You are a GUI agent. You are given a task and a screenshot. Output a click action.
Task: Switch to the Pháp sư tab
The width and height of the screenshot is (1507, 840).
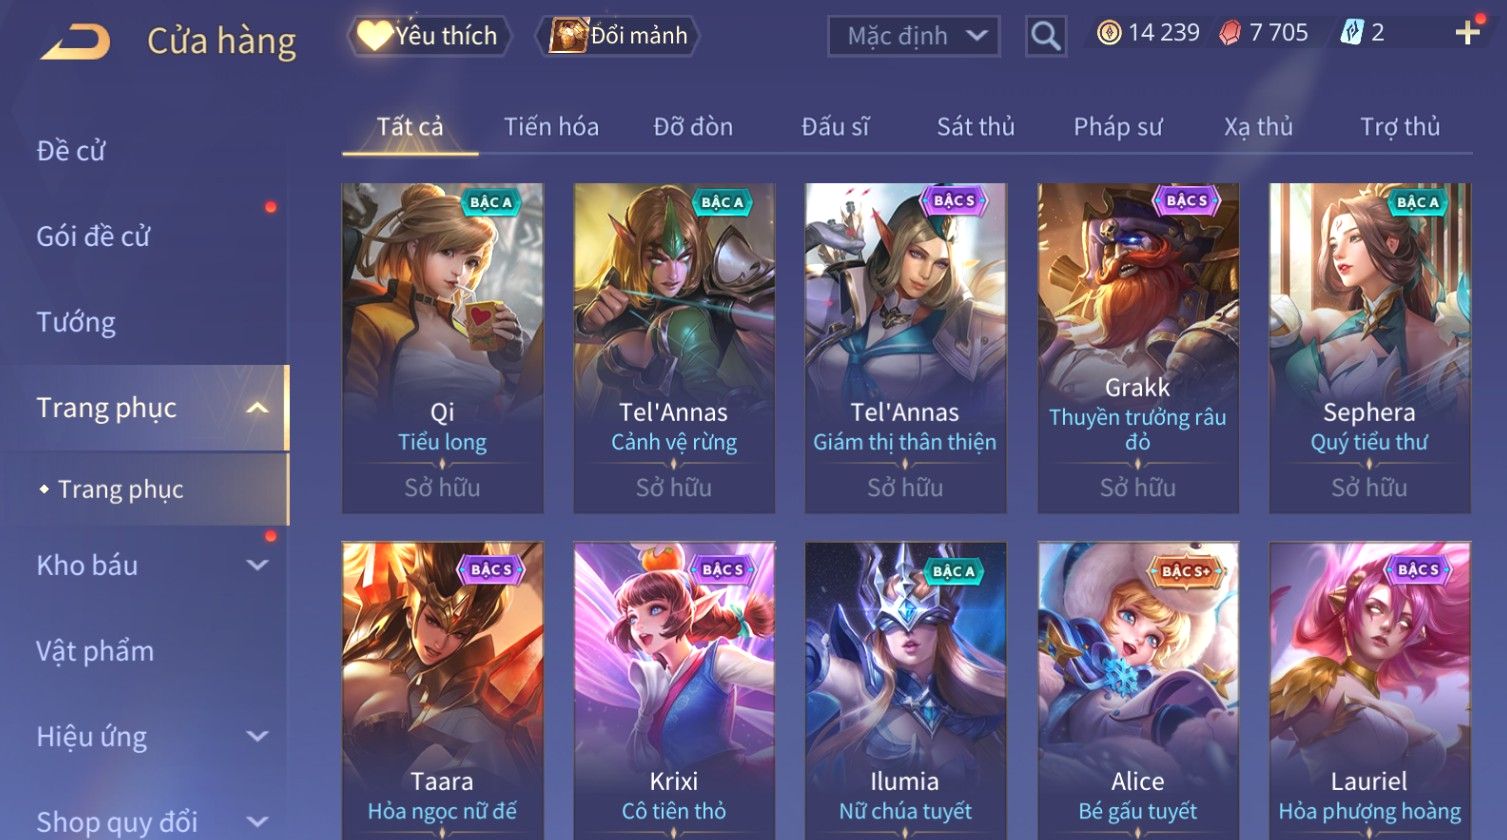click(x=1118, y=127)
